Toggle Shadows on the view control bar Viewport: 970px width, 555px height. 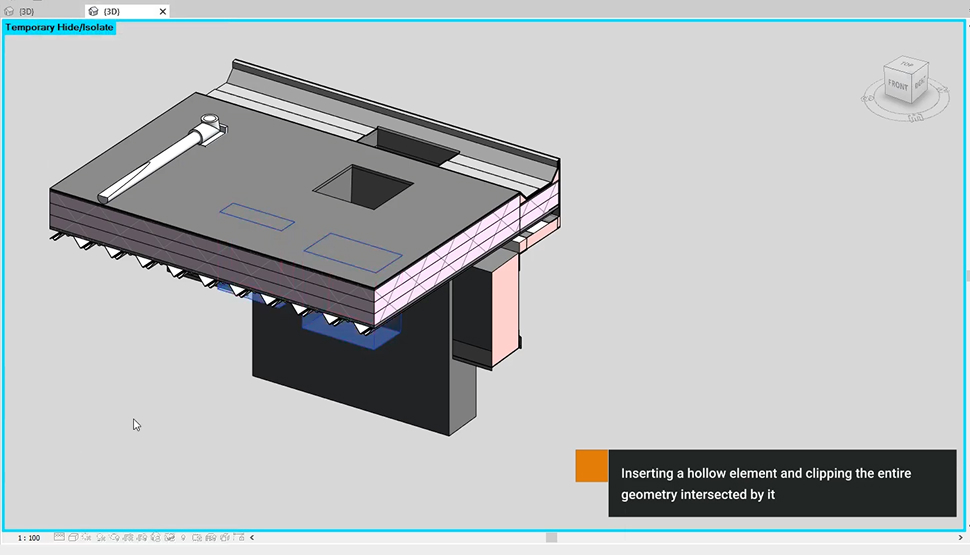[100, 538]
